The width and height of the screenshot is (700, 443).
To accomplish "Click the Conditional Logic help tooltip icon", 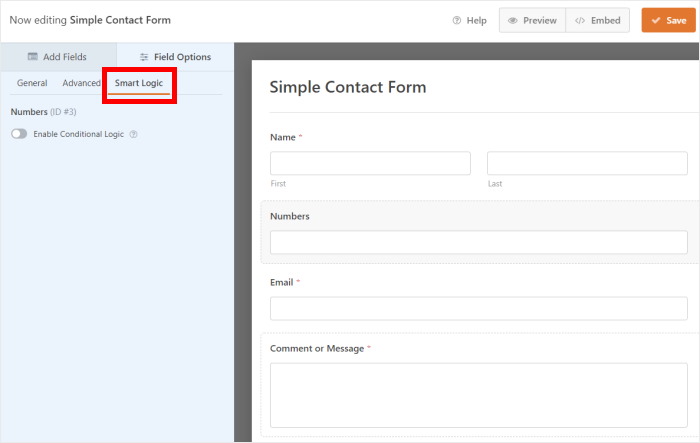I will tap(133, 134).
